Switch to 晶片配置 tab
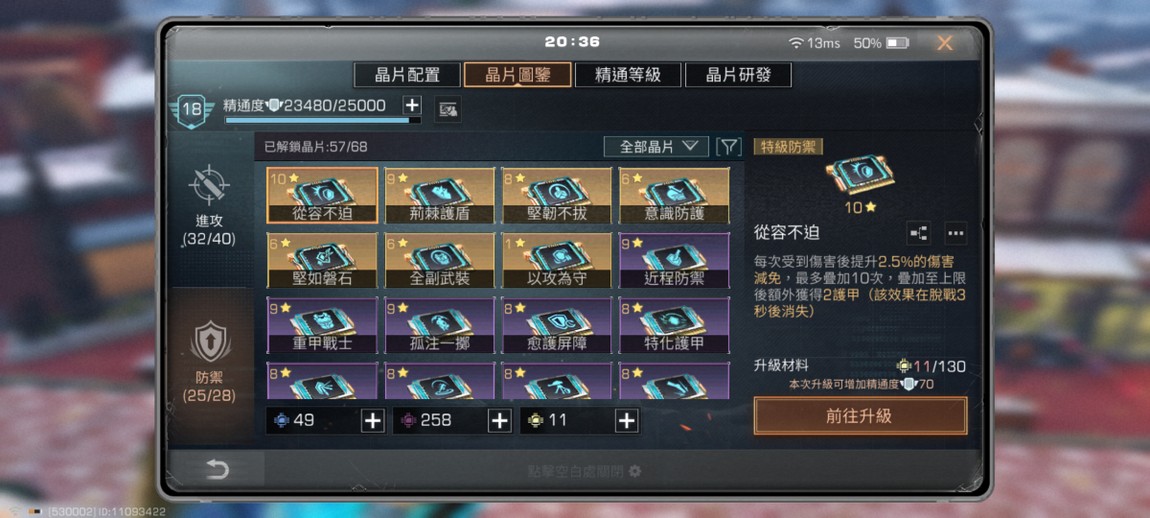The image size is (1150, 518). point(408,75)
